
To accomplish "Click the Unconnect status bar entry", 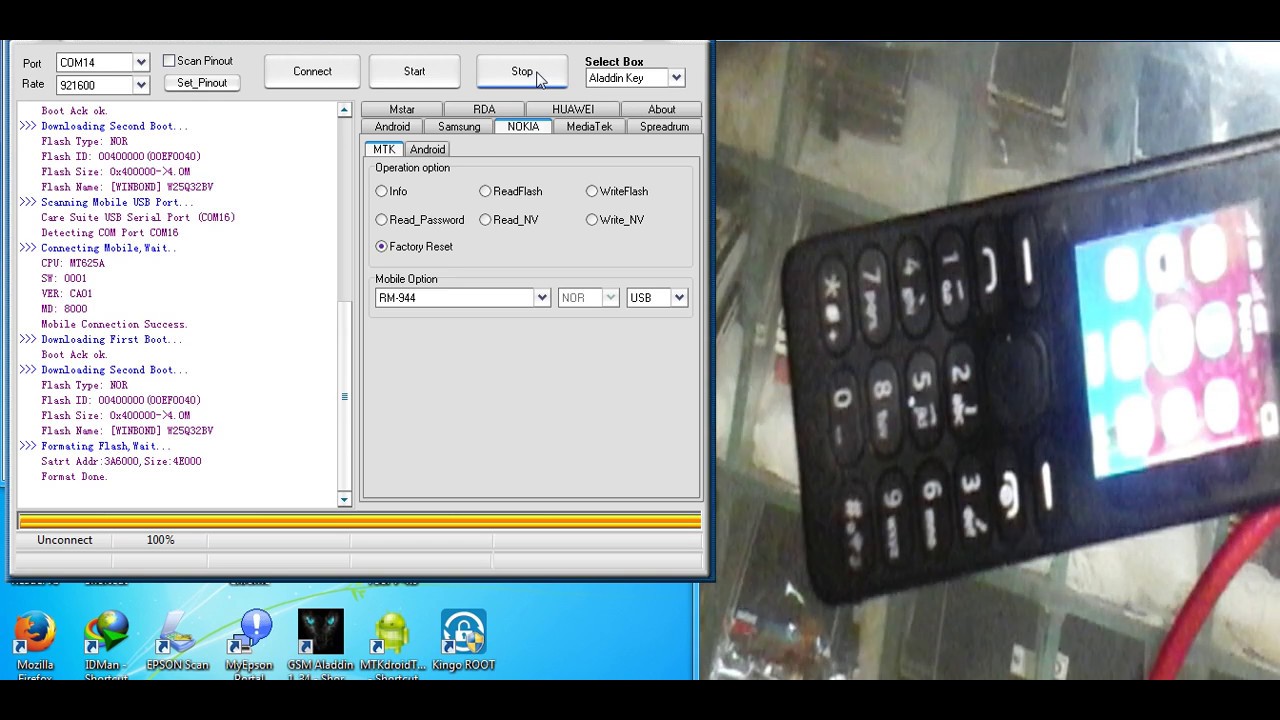I will tap(65, 540).
